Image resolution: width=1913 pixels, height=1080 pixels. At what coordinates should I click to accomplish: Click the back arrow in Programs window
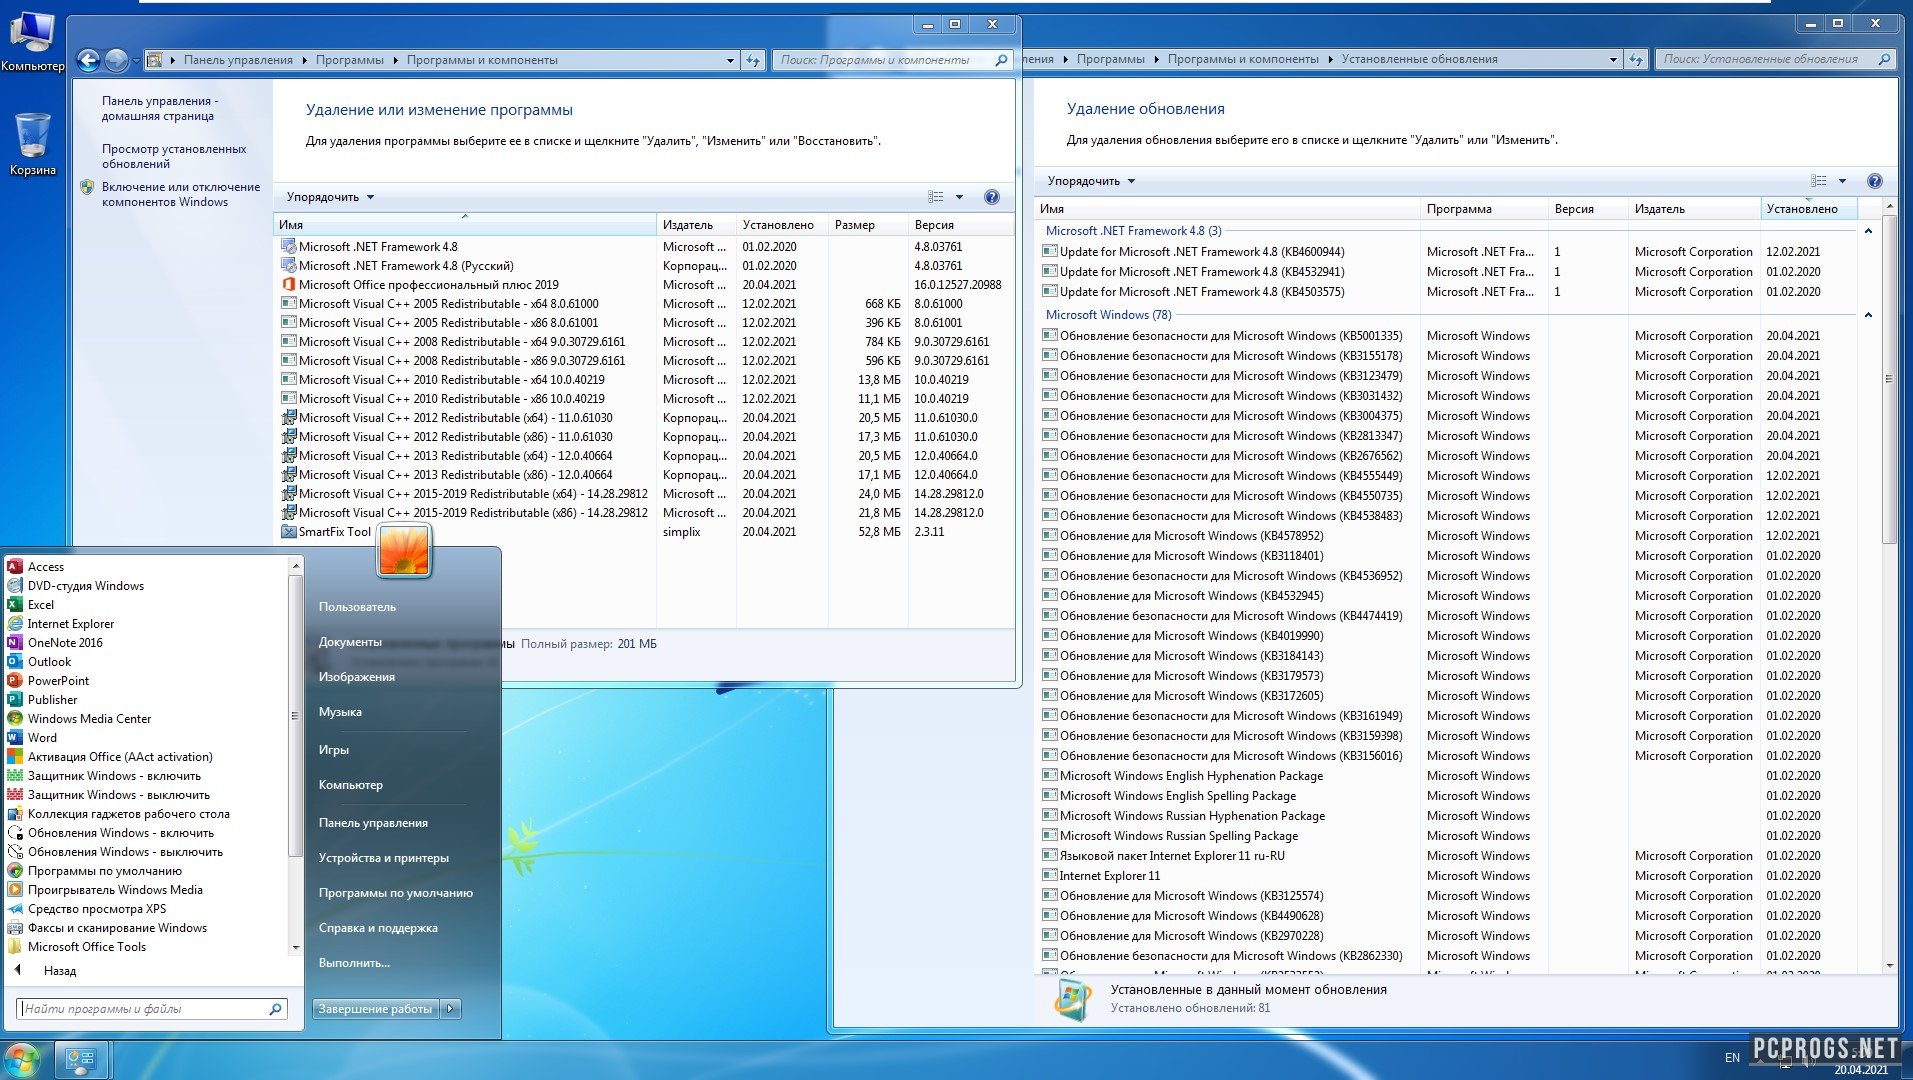(x=88, y=60)
